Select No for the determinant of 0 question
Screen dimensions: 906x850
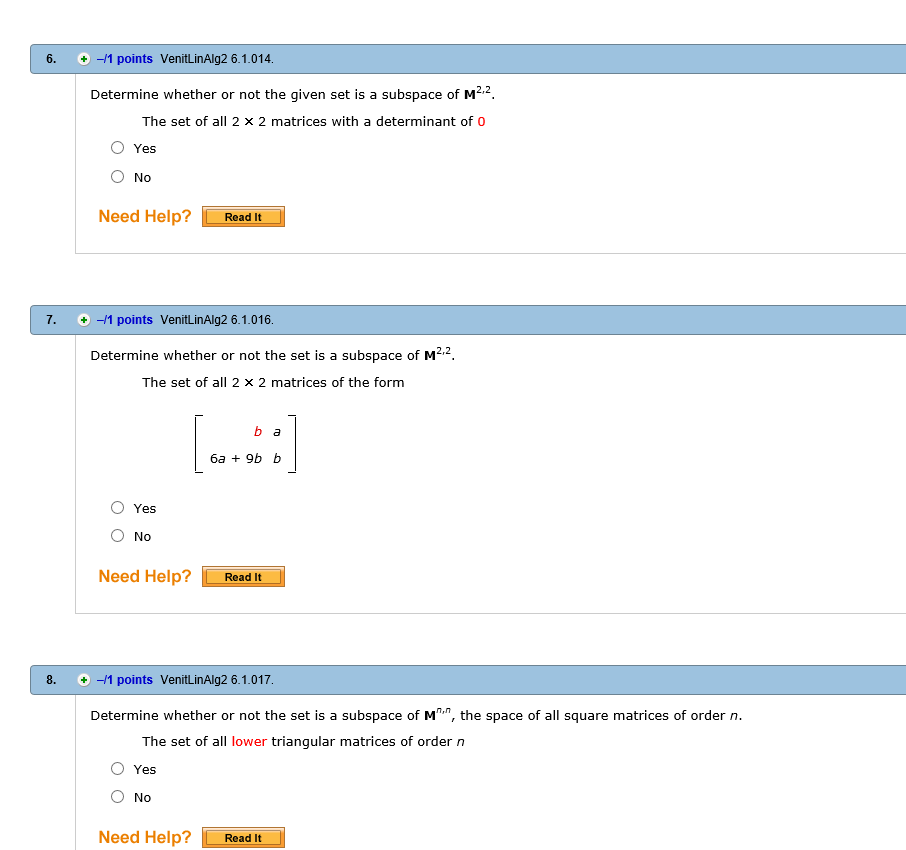[x=117, y=176]
